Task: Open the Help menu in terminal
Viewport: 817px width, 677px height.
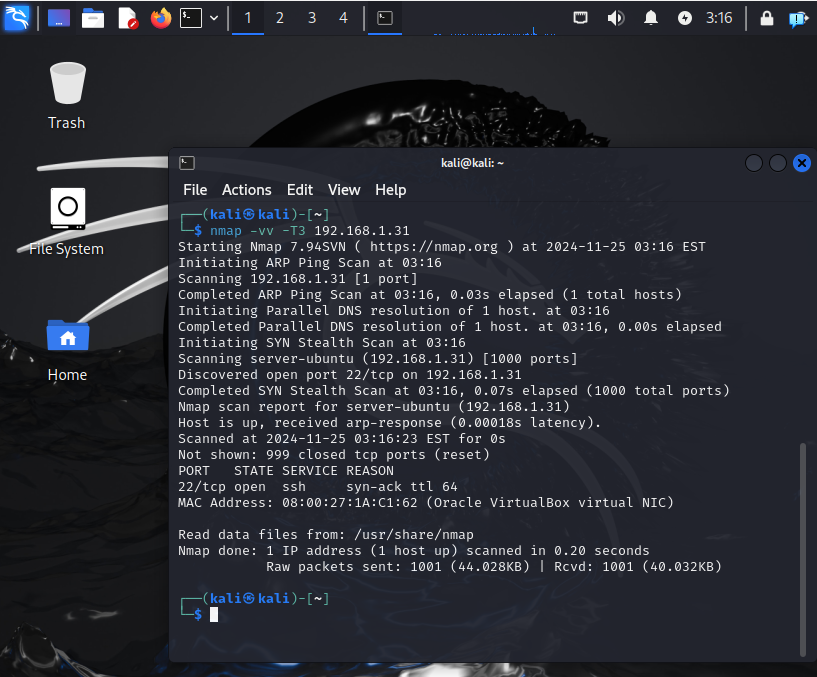Action: (x=391, y=190)
